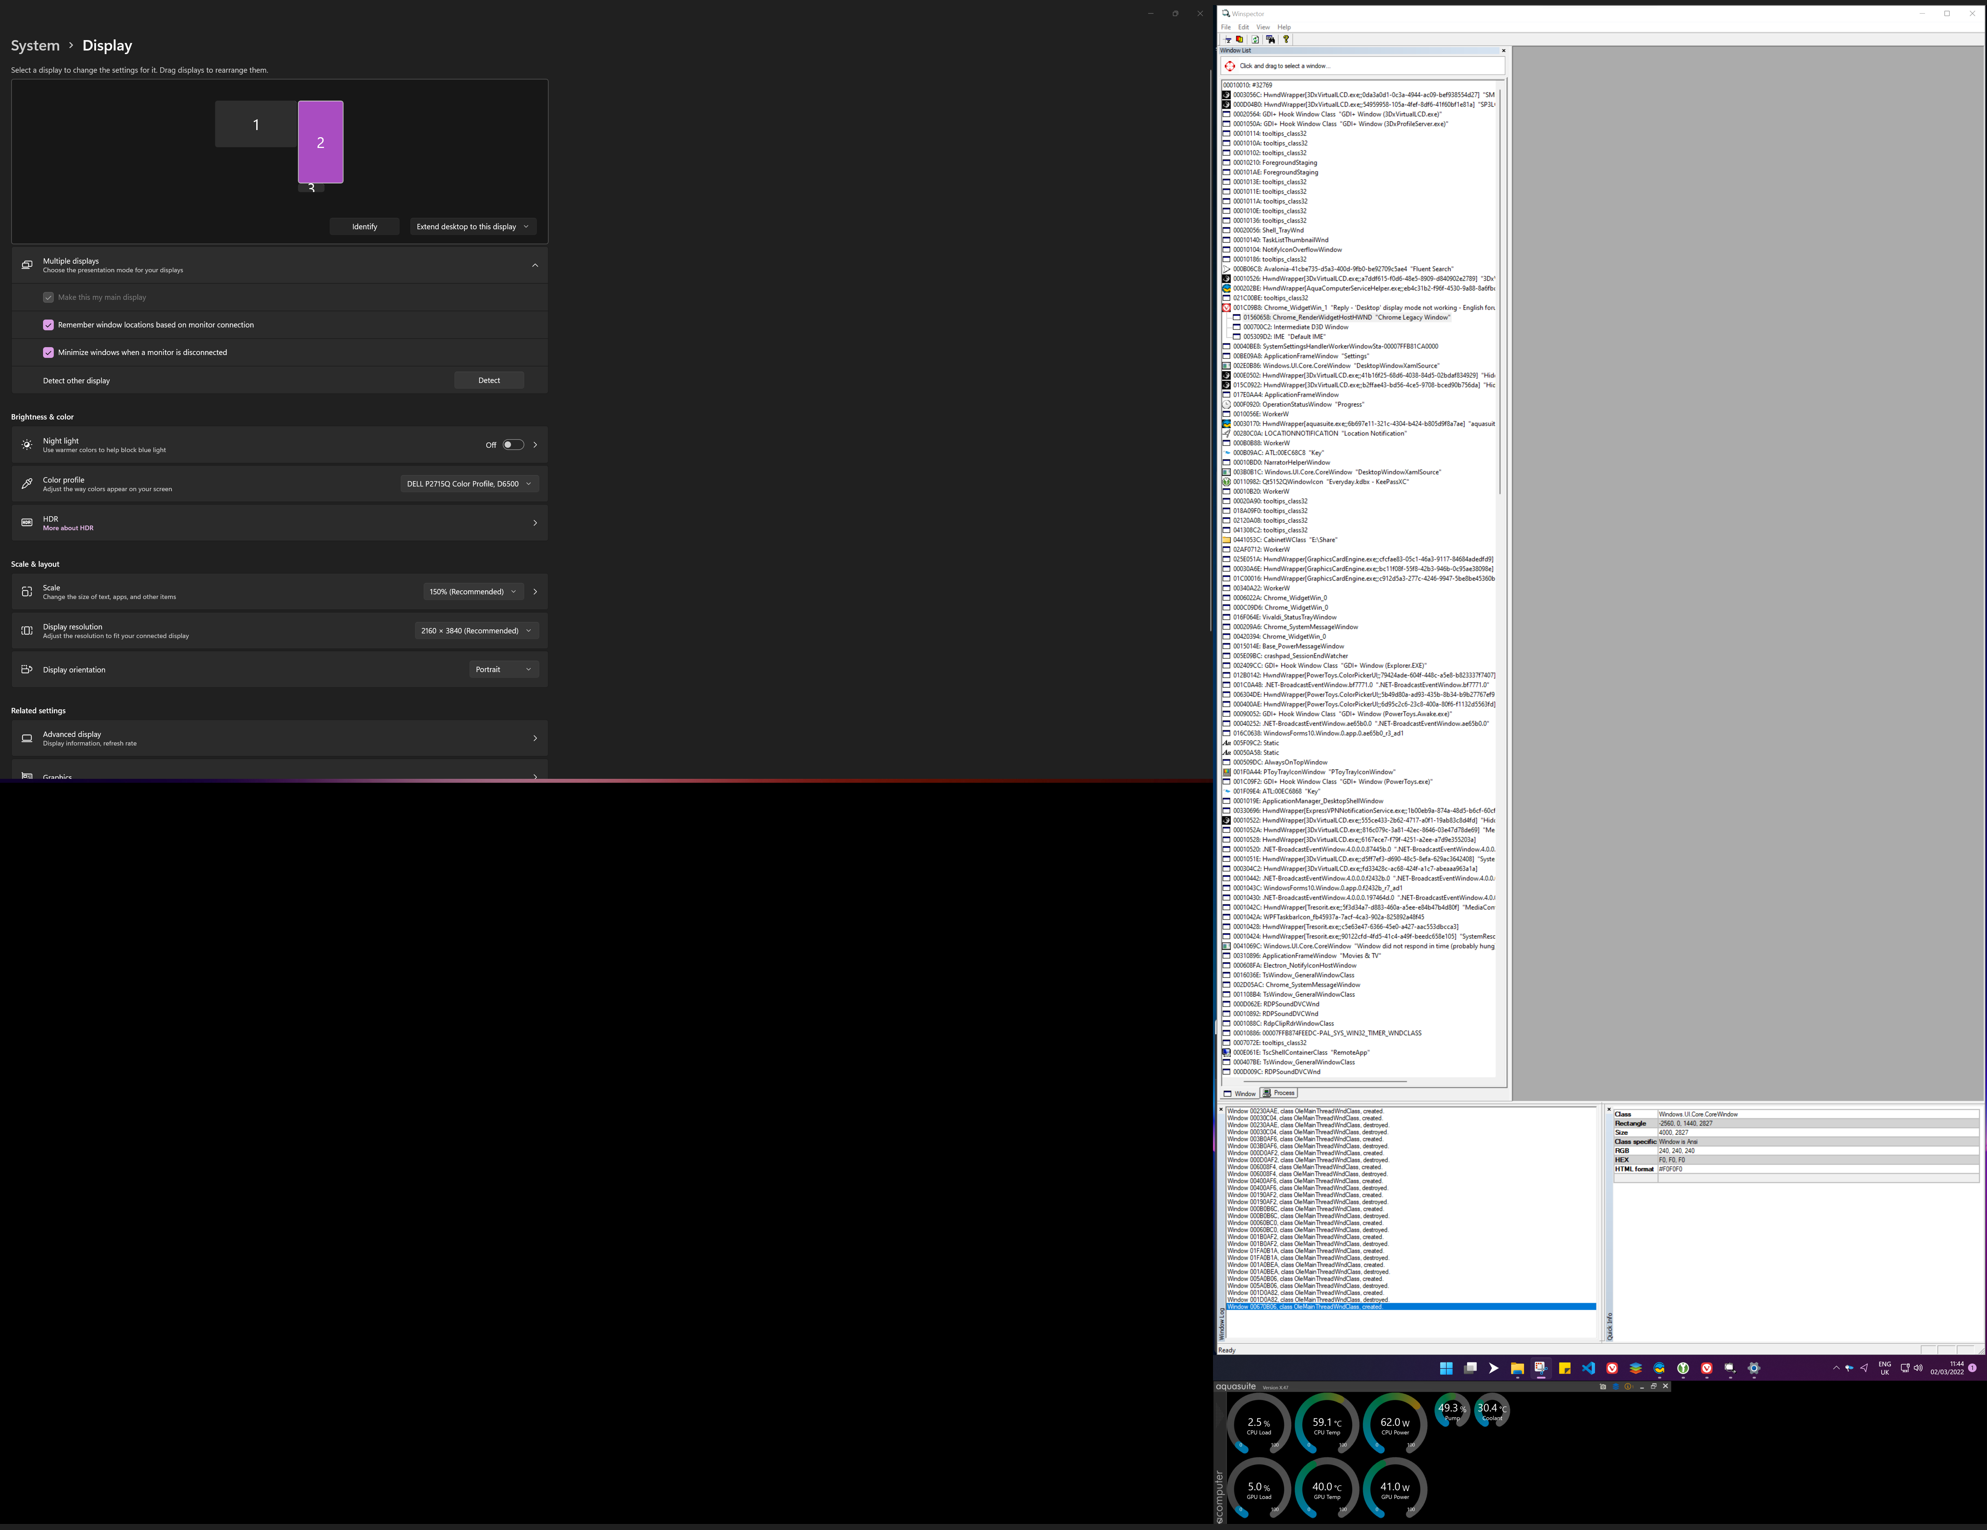Uncheck Minimize windows when a monitor is disconnected
This screenshot has height=1530, width=1987.
pos(48,352)
